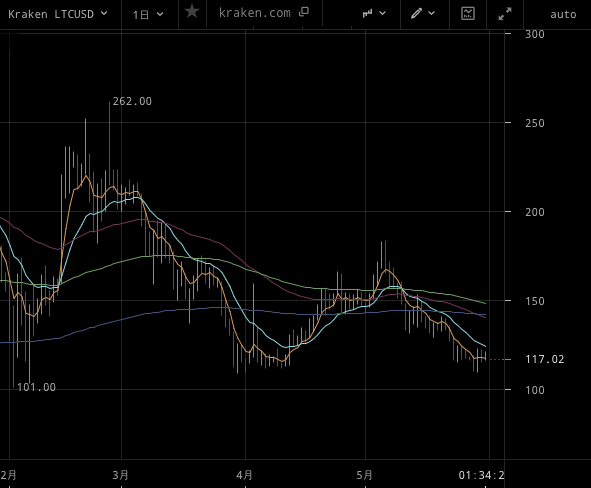Add chart to favorites with star icon

(192, 12)
